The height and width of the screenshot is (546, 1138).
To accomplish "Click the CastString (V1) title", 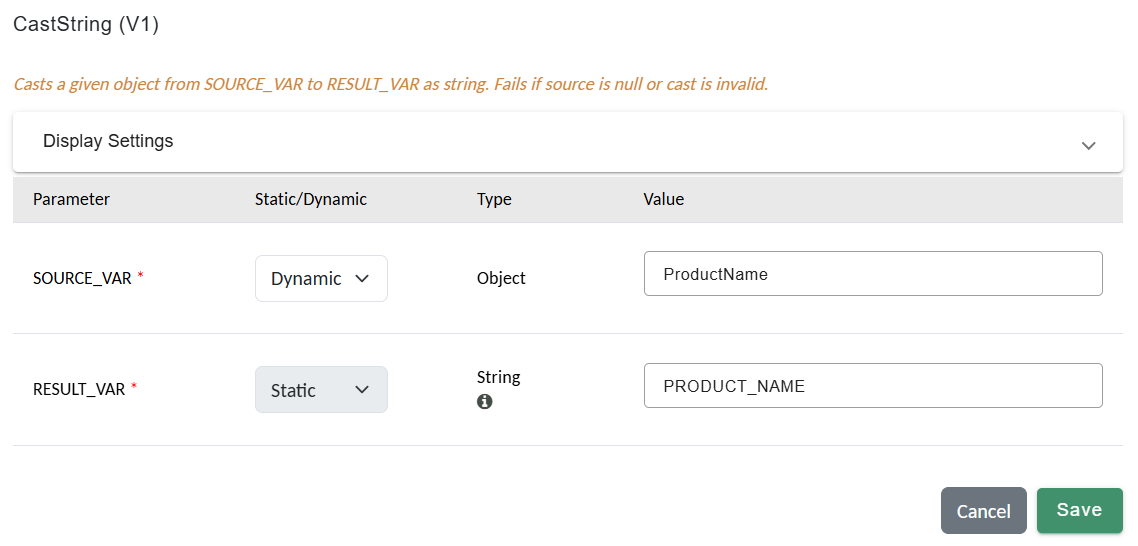I will (86, 25).
